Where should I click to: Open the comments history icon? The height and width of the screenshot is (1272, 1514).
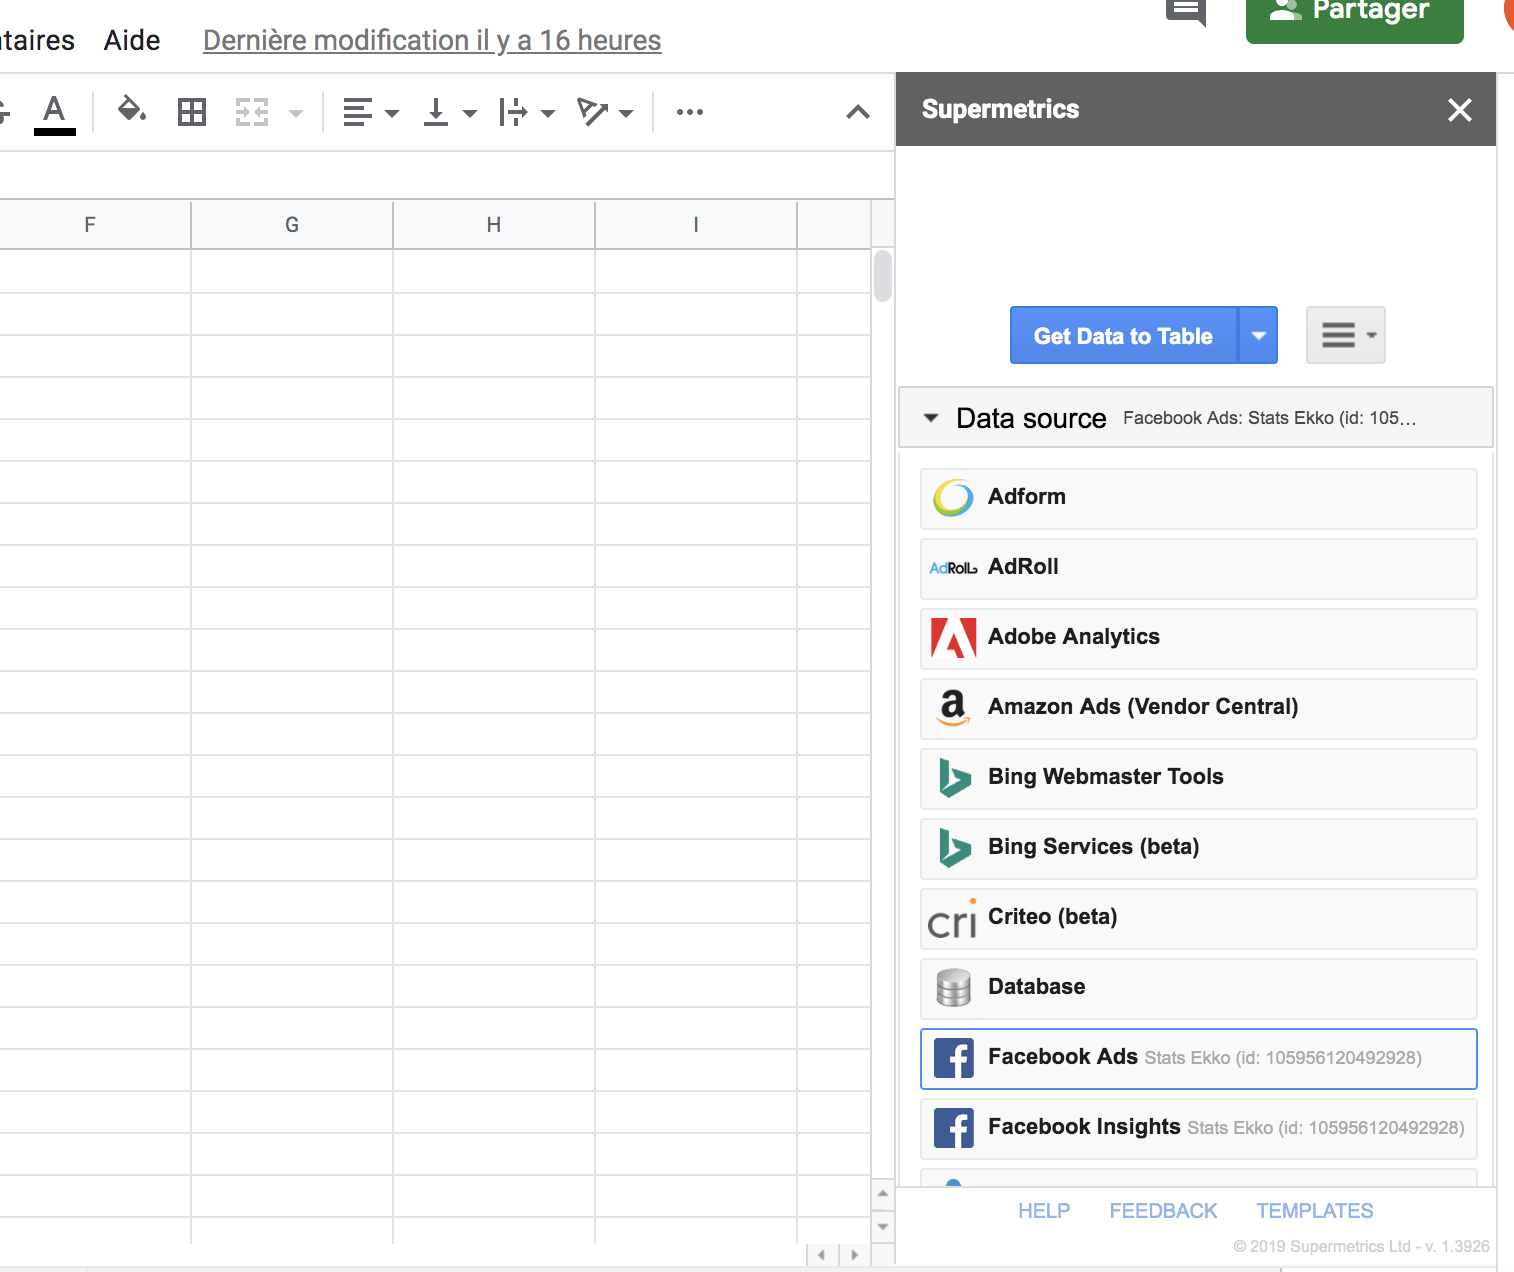[1186, 12]
